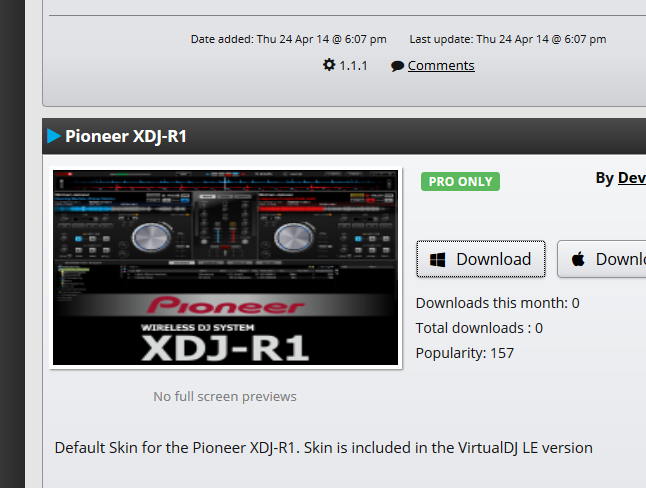The height and width of the screenshot is (496, 646).
Task: Click the gear version icon
Action: [x=329, y=65]
